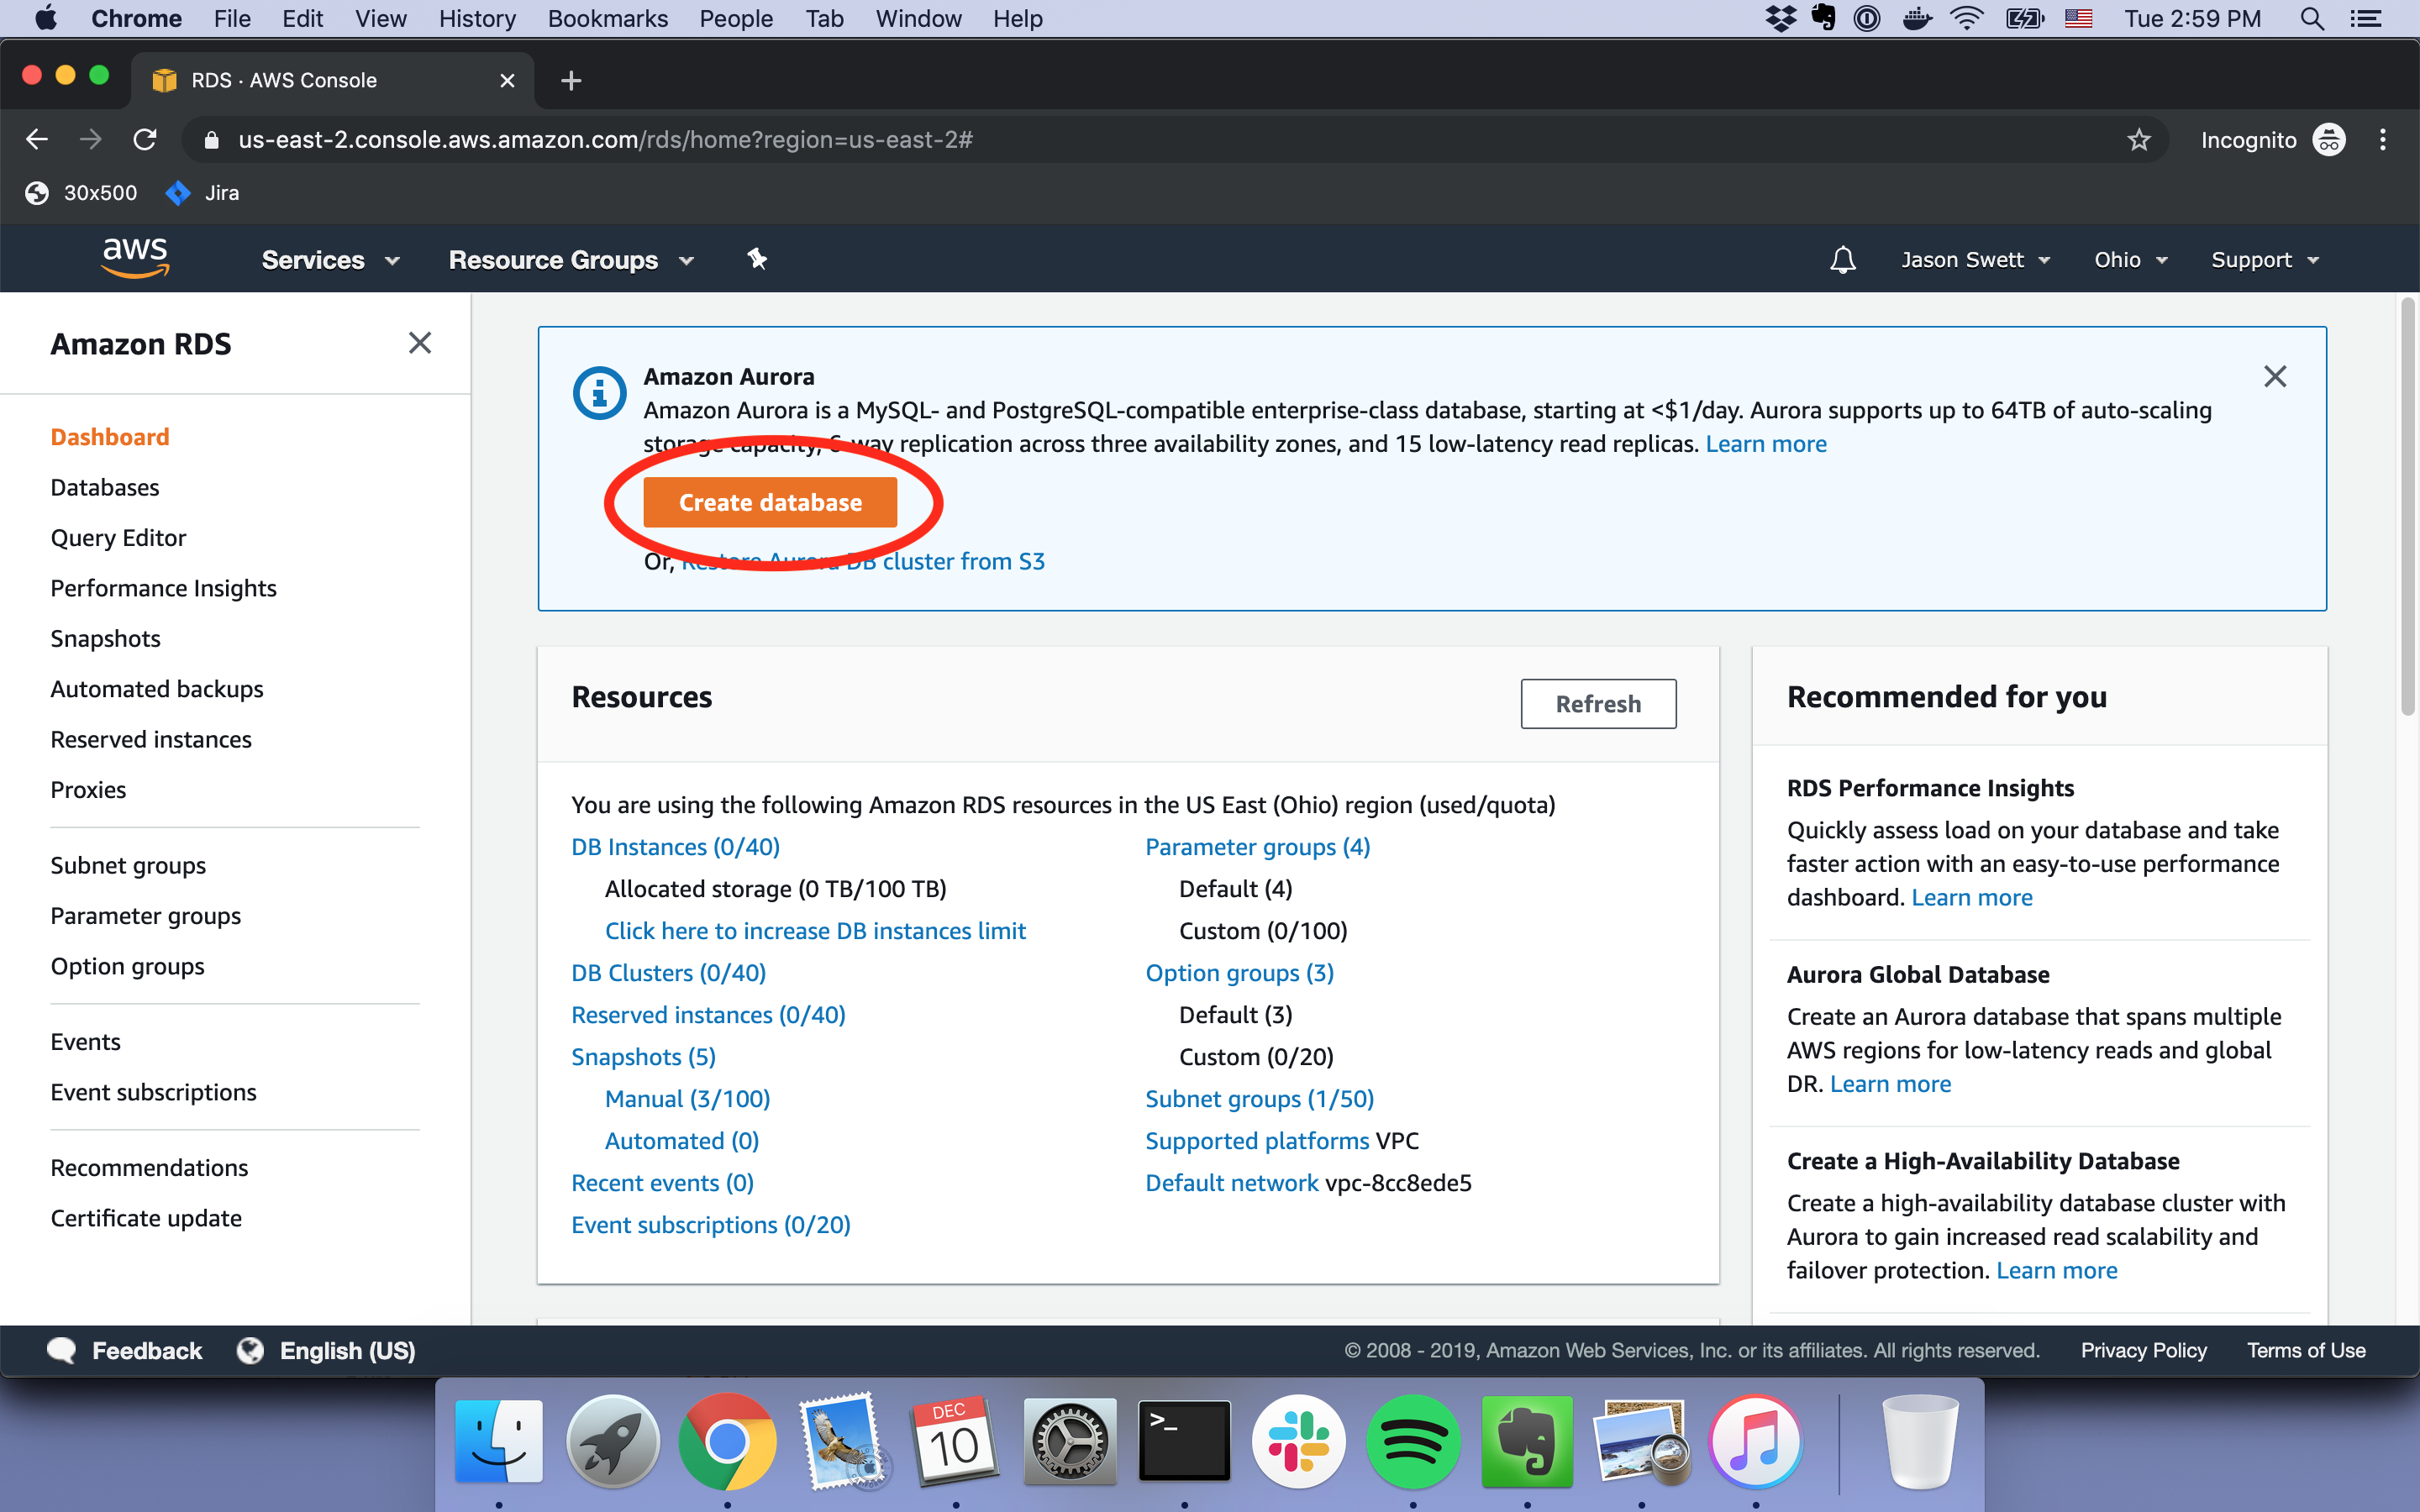Dismiss the Amazon Aurora info banner

click(2275, 376)
